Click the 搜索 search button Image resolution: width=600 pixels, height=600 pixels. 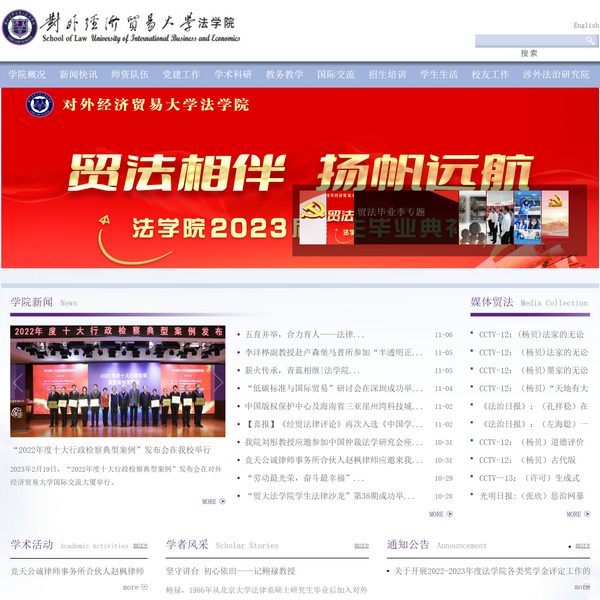click(x=529, y=53)
